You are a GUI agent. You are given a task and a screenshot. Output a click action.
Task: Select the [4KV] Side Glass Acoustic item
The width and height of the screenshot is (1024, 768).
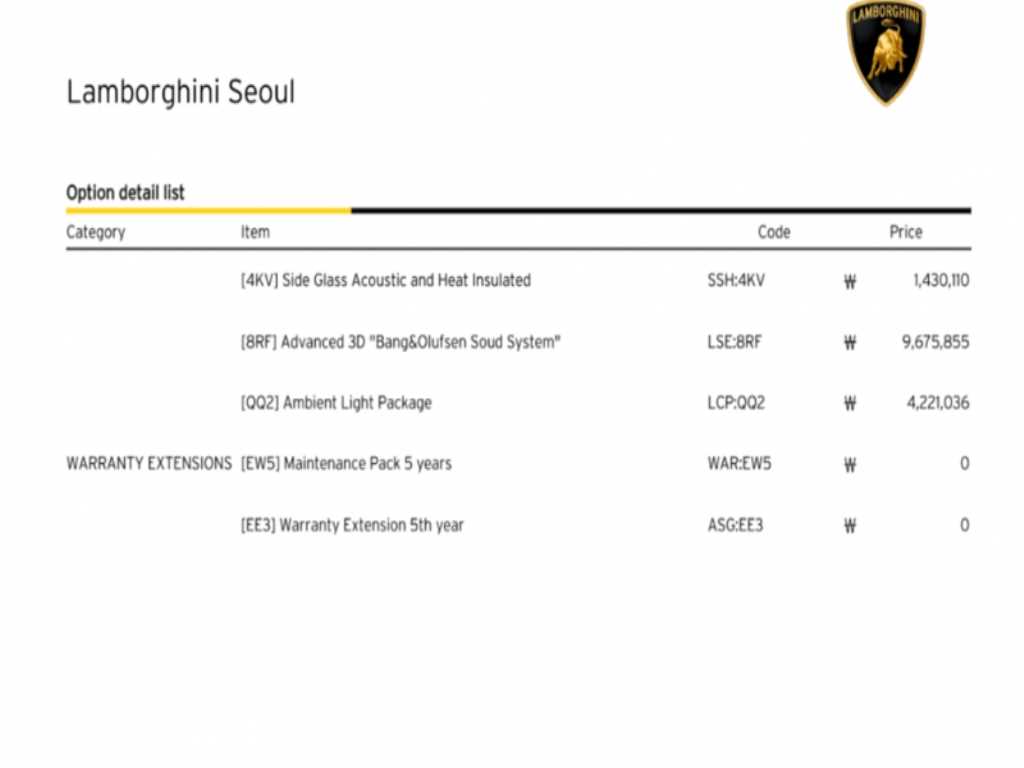click(385, 281)
